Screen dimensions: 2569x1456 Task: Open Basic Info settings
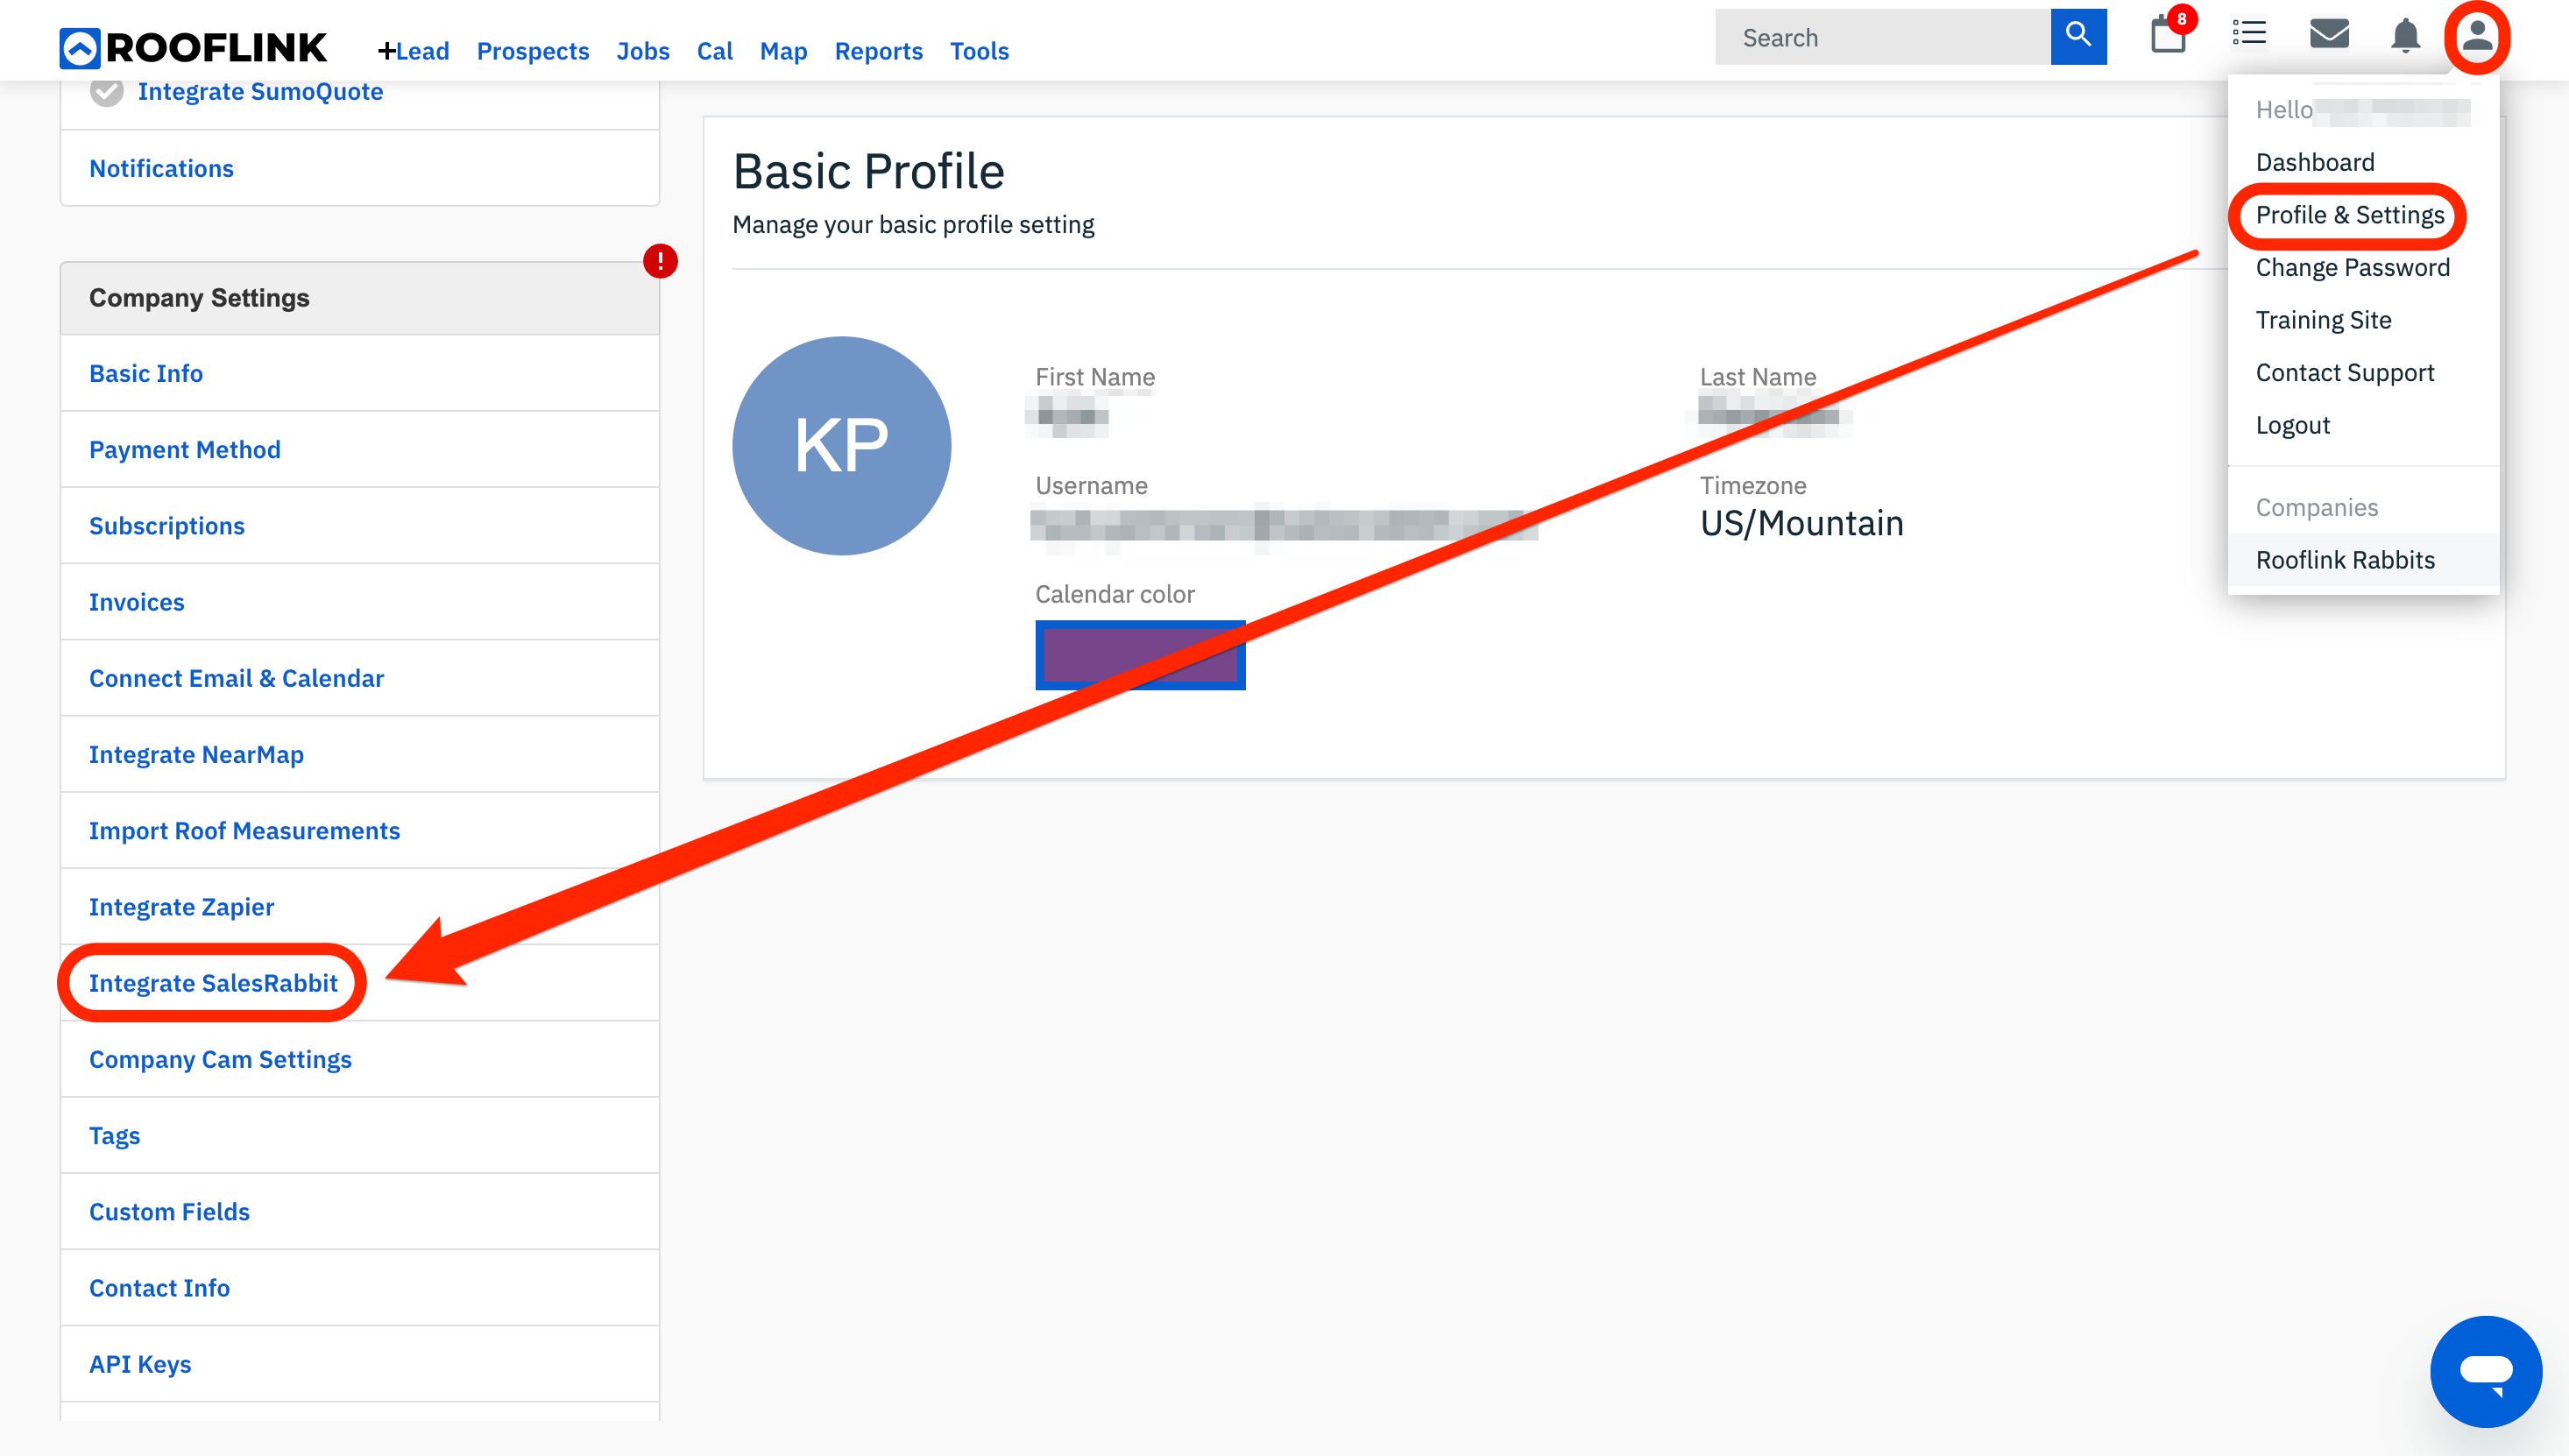click(x=146, y=373)
